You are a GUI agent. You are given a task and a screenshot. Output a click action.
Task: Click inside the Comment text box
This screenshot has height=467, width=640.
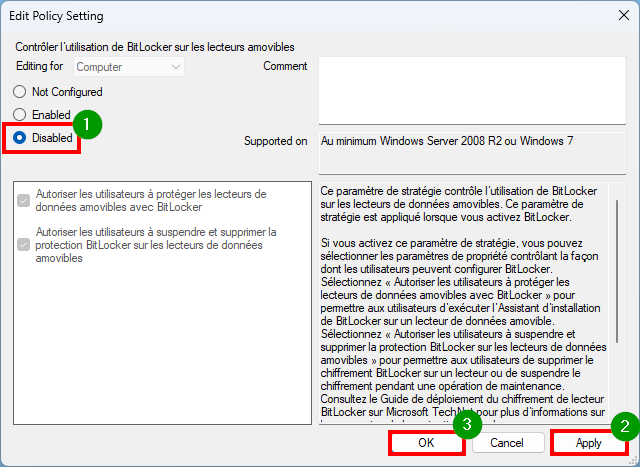point(472,91)
